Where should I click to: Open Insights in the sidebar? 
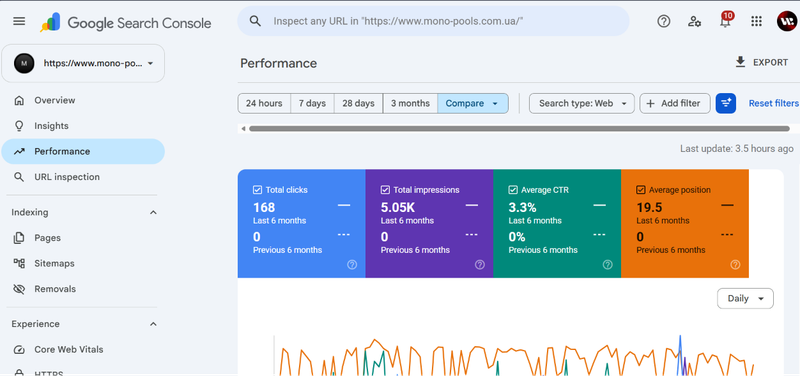point(83,126)
